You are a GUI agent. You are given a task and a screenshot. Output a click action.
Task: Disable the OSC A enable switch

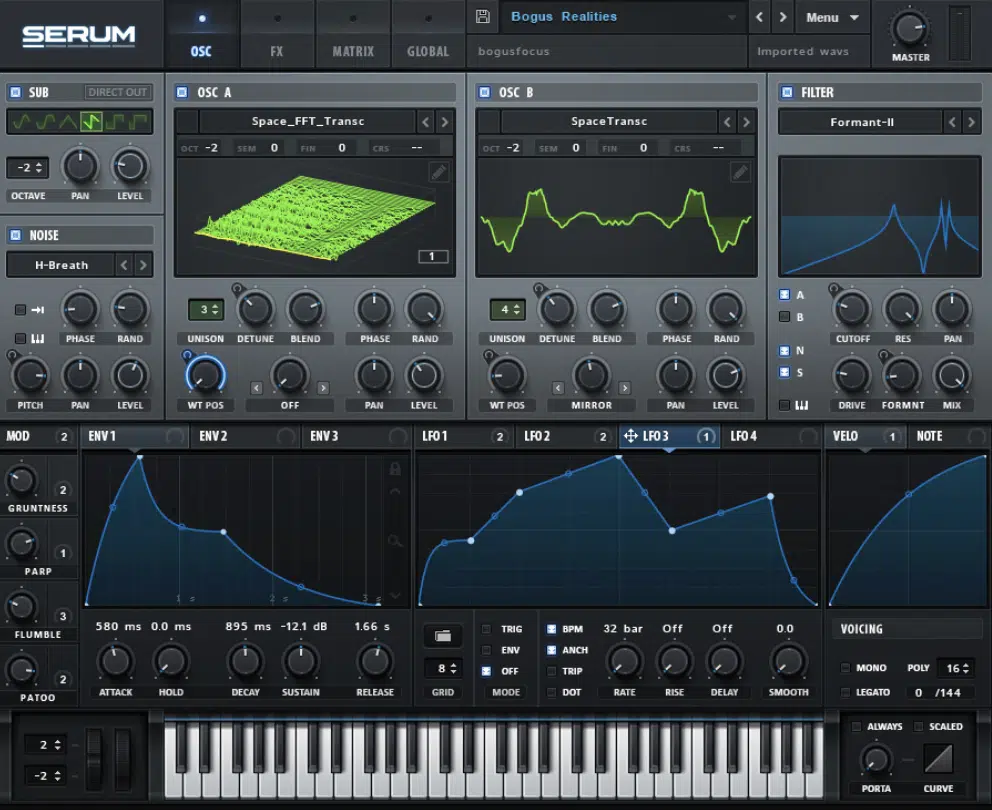tap(182, 92)
